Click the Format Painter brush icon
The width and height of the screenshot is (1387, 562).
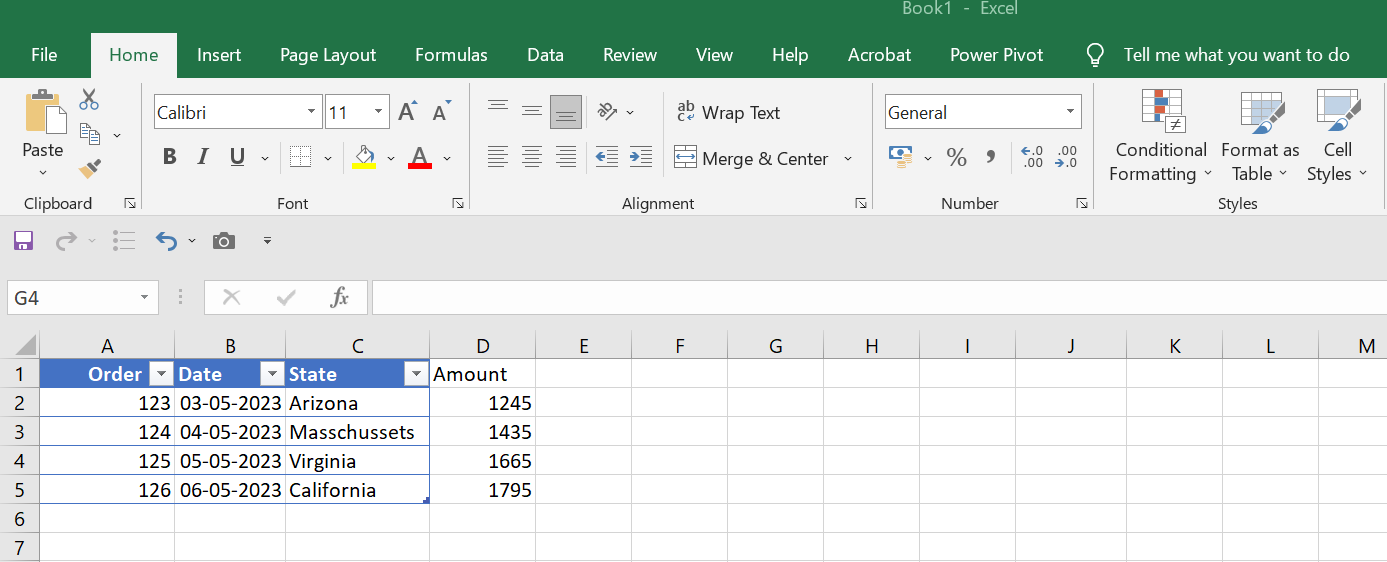[90, 167]
